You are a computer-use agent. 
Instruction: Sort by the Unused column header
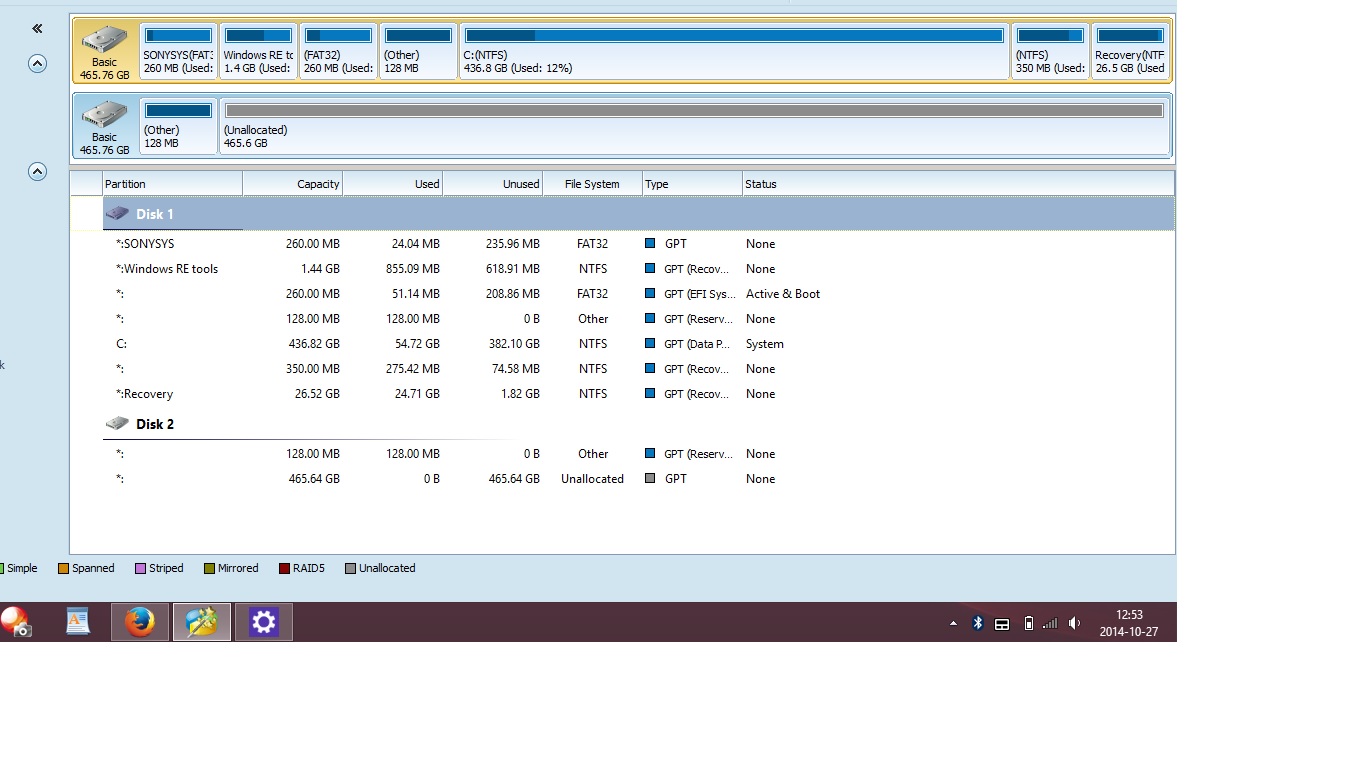click(x=493, y=184)
